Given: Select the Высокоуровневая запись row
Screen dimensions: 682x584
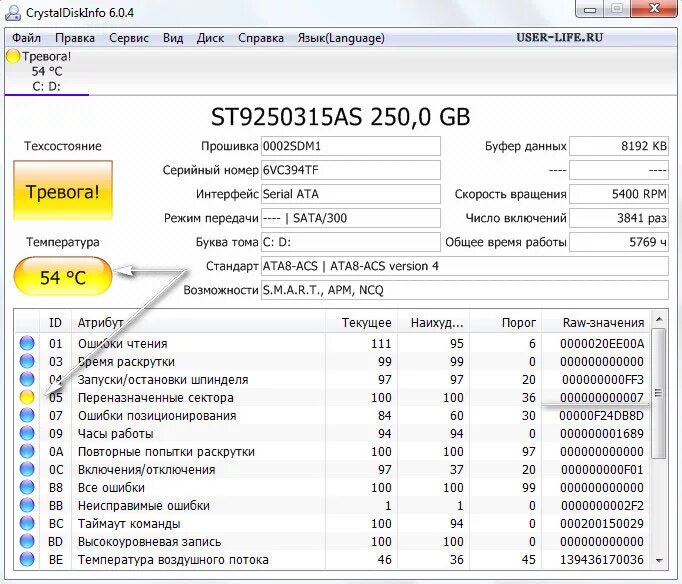Looking at the screenshot, I should [333, 541].
